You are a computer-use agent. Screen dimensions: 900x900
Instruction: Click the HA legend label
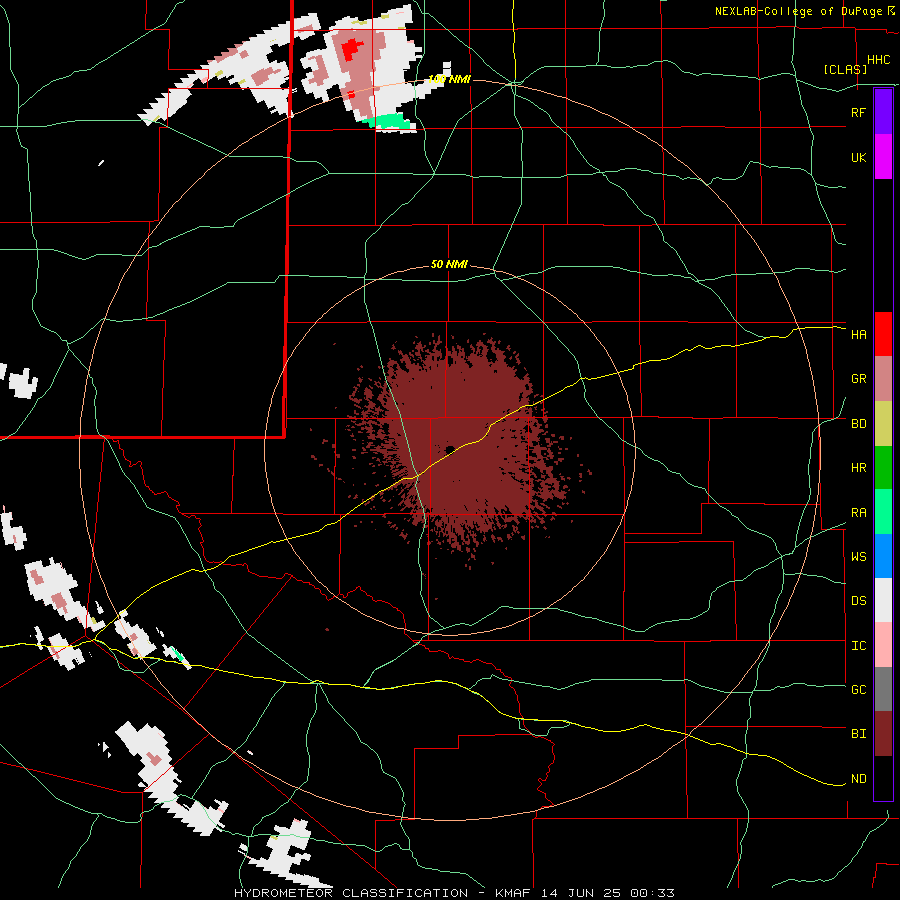858,334
